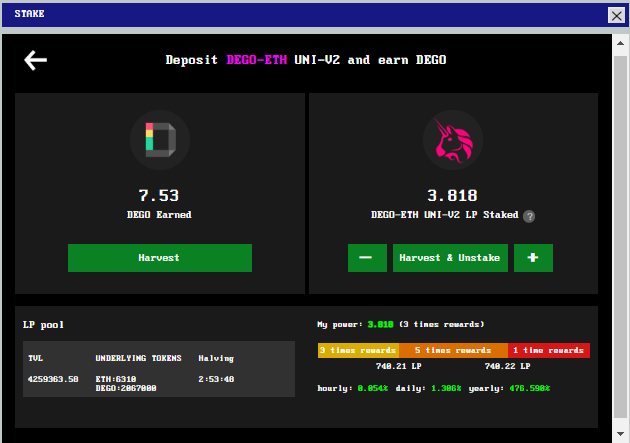The height and width of the screenshot is (443, 630).
Task: Click the DEGO-ETH UNI-V2 LP Staked label
Action: [444, 215]
